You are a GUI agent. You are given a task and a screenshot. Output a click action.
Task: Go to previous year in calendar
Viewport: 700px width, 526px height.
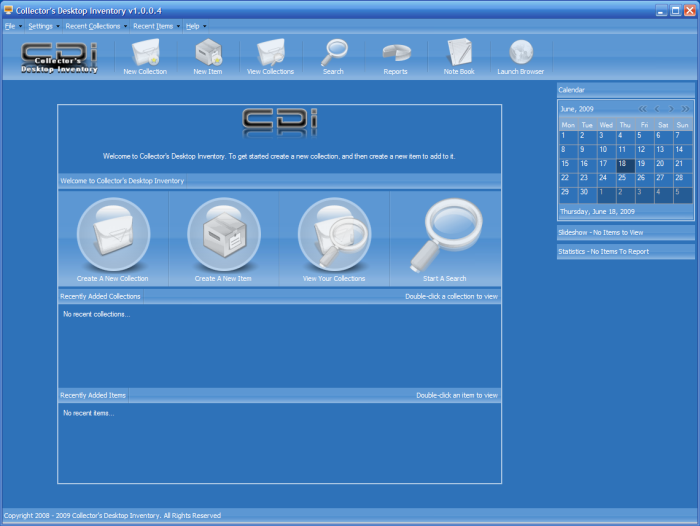(642, 109)
